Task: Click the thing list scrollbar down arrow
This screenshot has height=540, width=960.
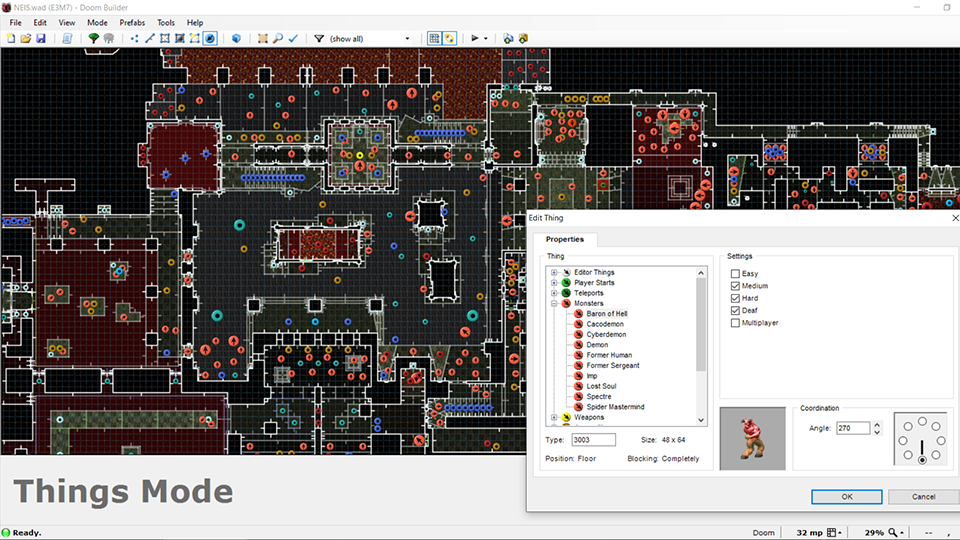Action: coord(701,421)
